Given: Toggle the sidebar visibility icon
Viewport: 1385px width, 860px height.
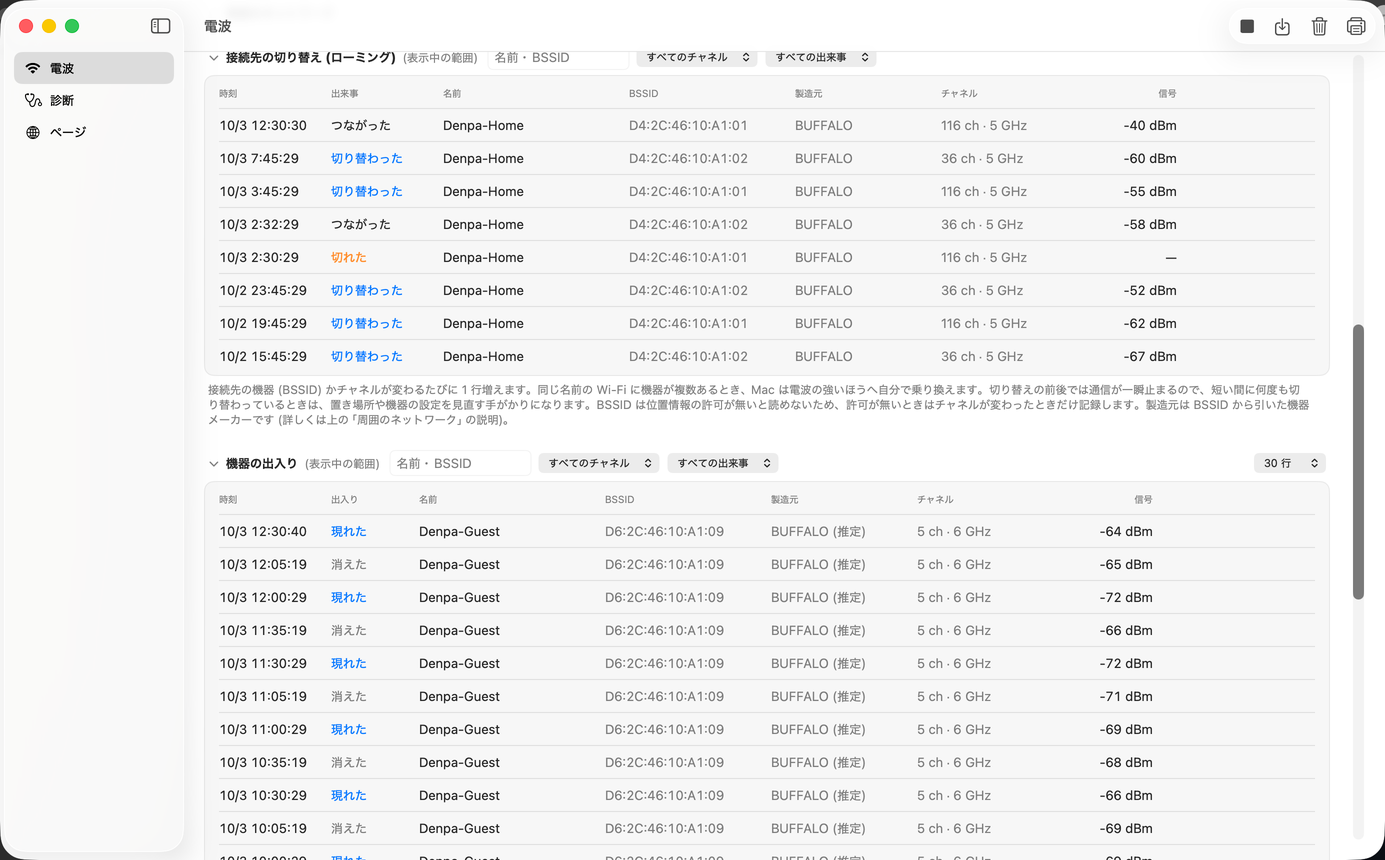Looking at the screenshot, I should coord(160,26).
